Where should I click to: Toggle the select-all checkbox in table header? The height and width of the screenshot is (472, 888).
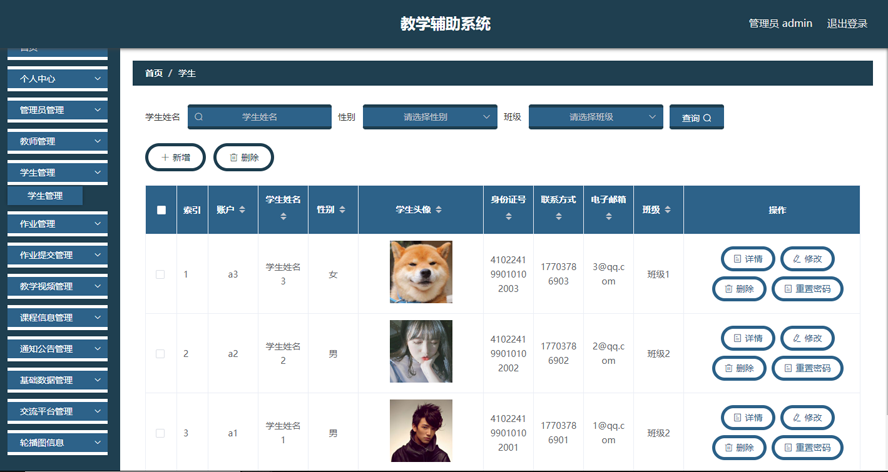161,210
